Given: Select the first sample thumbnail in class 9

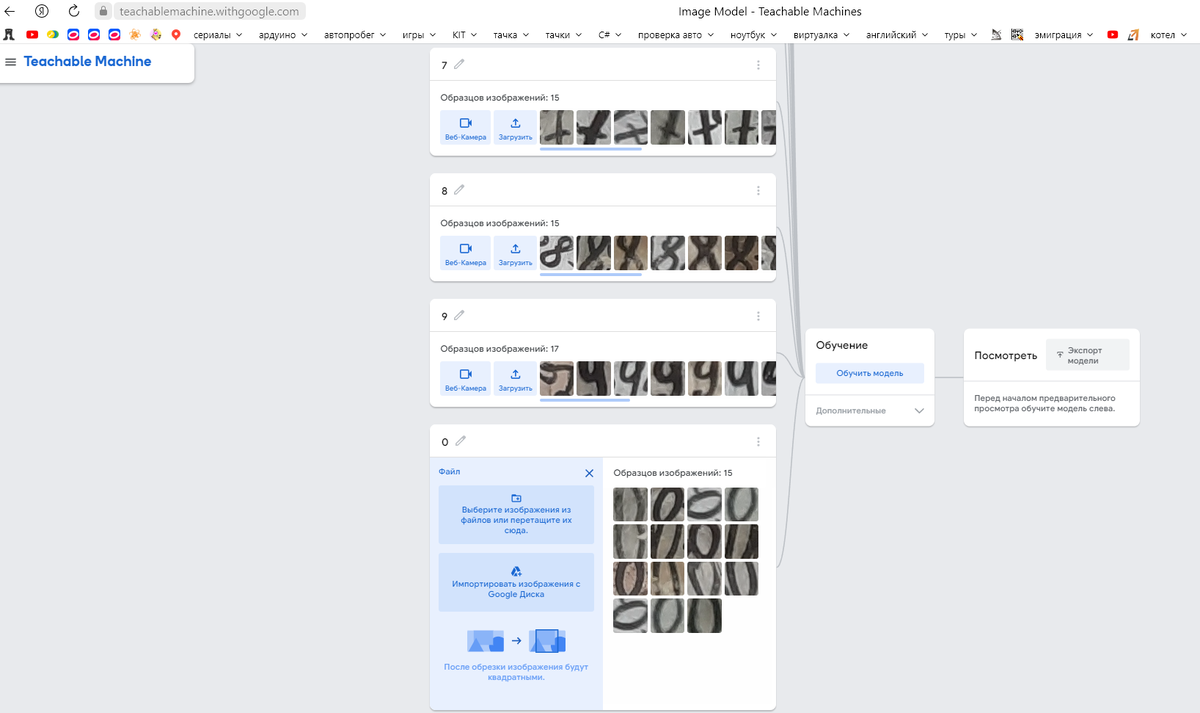Looking at the screenshot, I should pos(557,378).
